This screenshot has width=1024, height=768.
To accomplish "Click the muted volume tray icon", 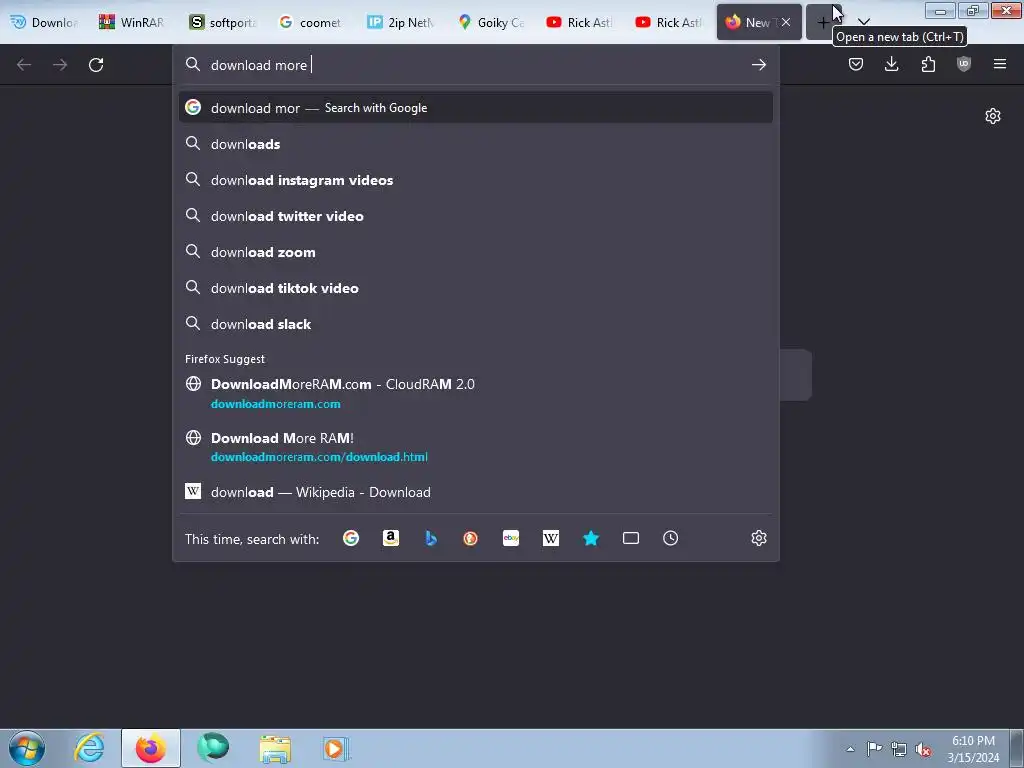I will 923,749.
